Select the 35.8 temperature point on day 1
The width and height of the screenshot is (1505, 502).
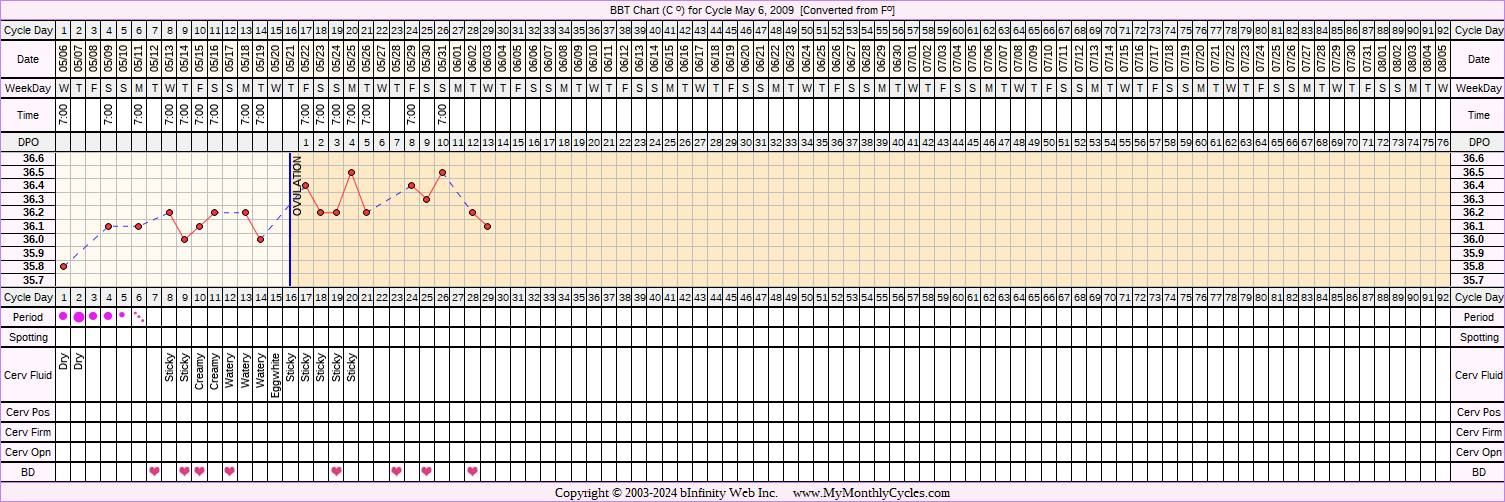[x=64, y=266]
